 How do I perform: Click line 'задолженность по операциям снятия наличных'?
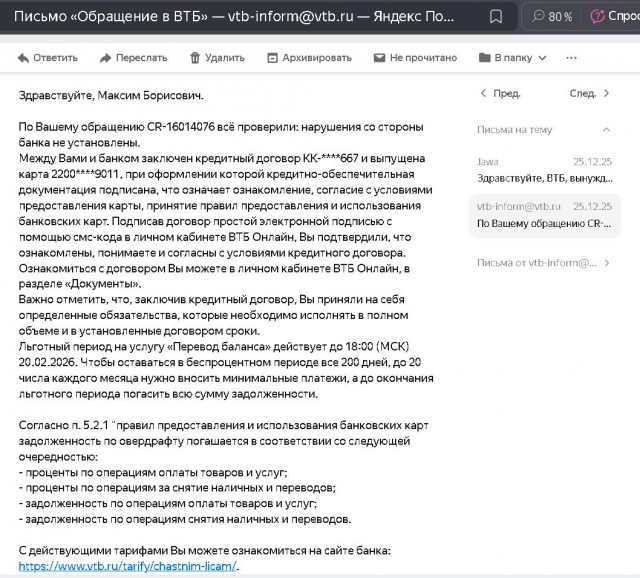(x=185, y=520)
